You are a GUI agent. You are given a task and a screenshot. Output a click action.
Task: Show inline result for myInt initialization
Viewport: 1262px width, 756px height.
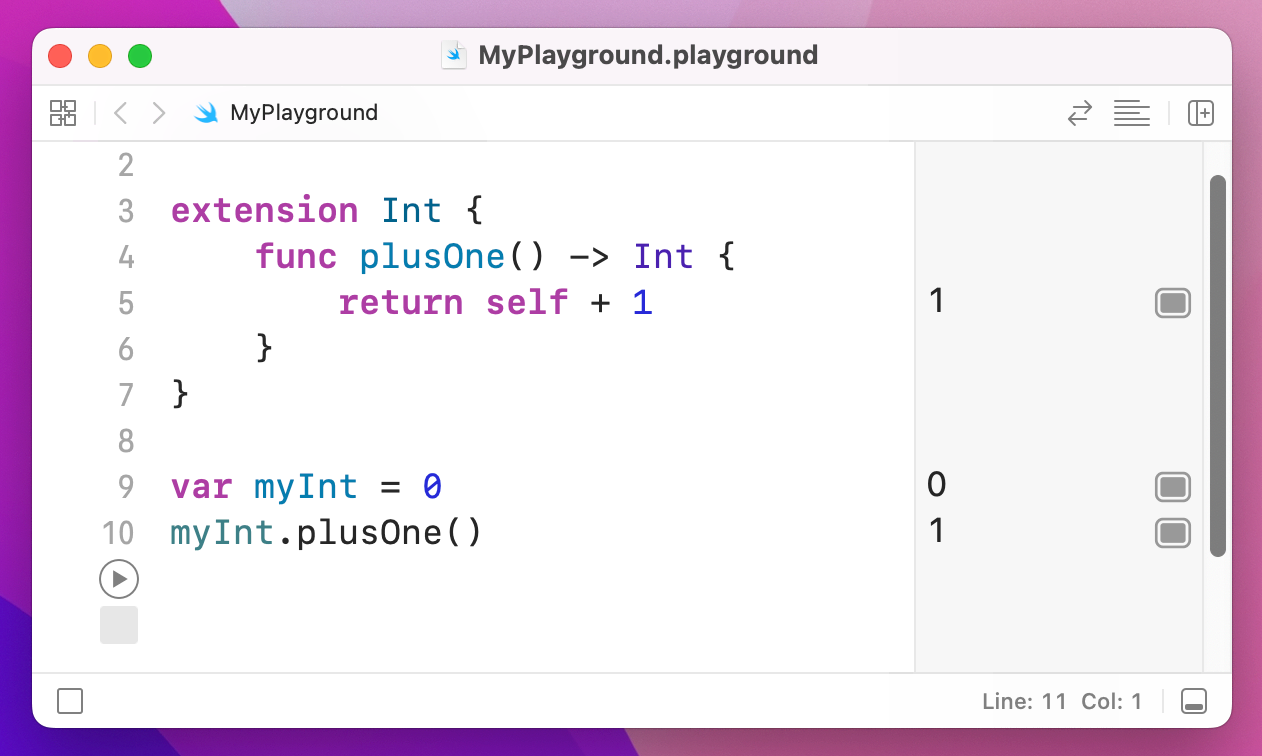point(1172,487)
